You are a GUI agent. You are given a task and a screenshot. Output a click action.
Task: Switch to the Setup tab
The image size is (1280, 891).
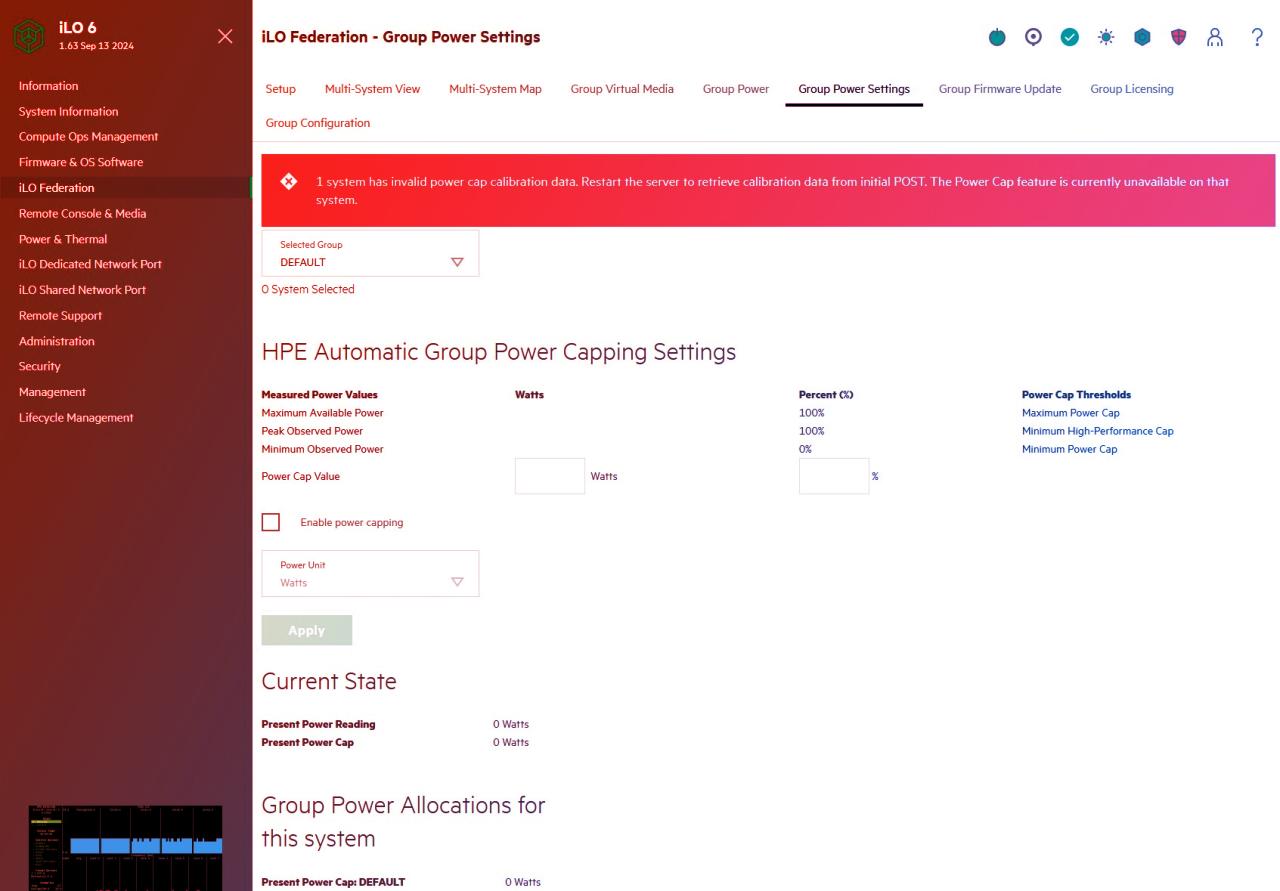pos(281,89)
